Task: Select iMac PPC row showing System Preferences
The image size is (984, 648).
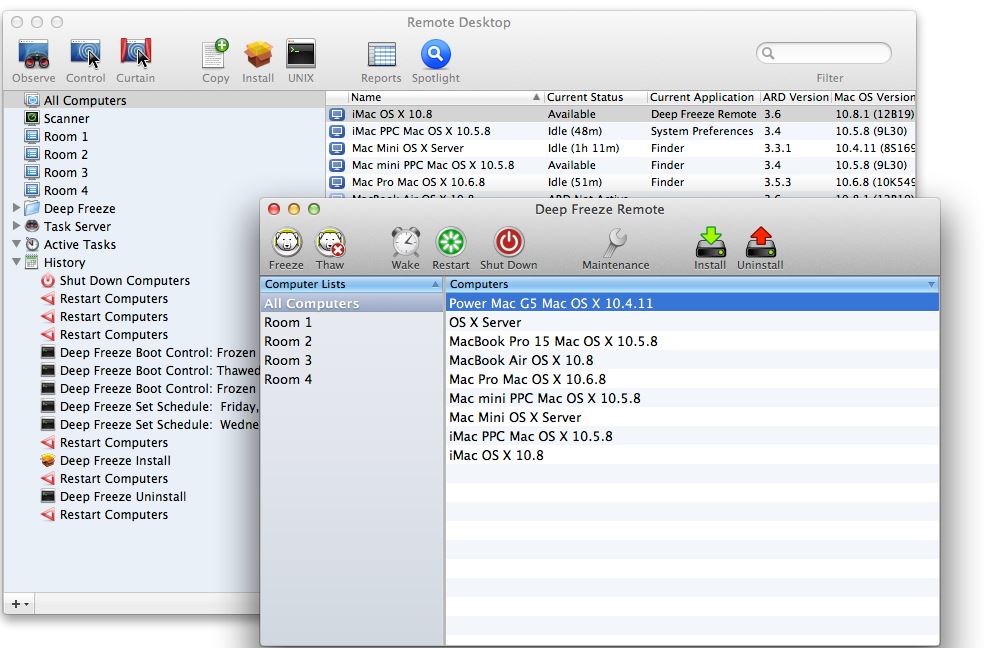Action: (621, 131)
